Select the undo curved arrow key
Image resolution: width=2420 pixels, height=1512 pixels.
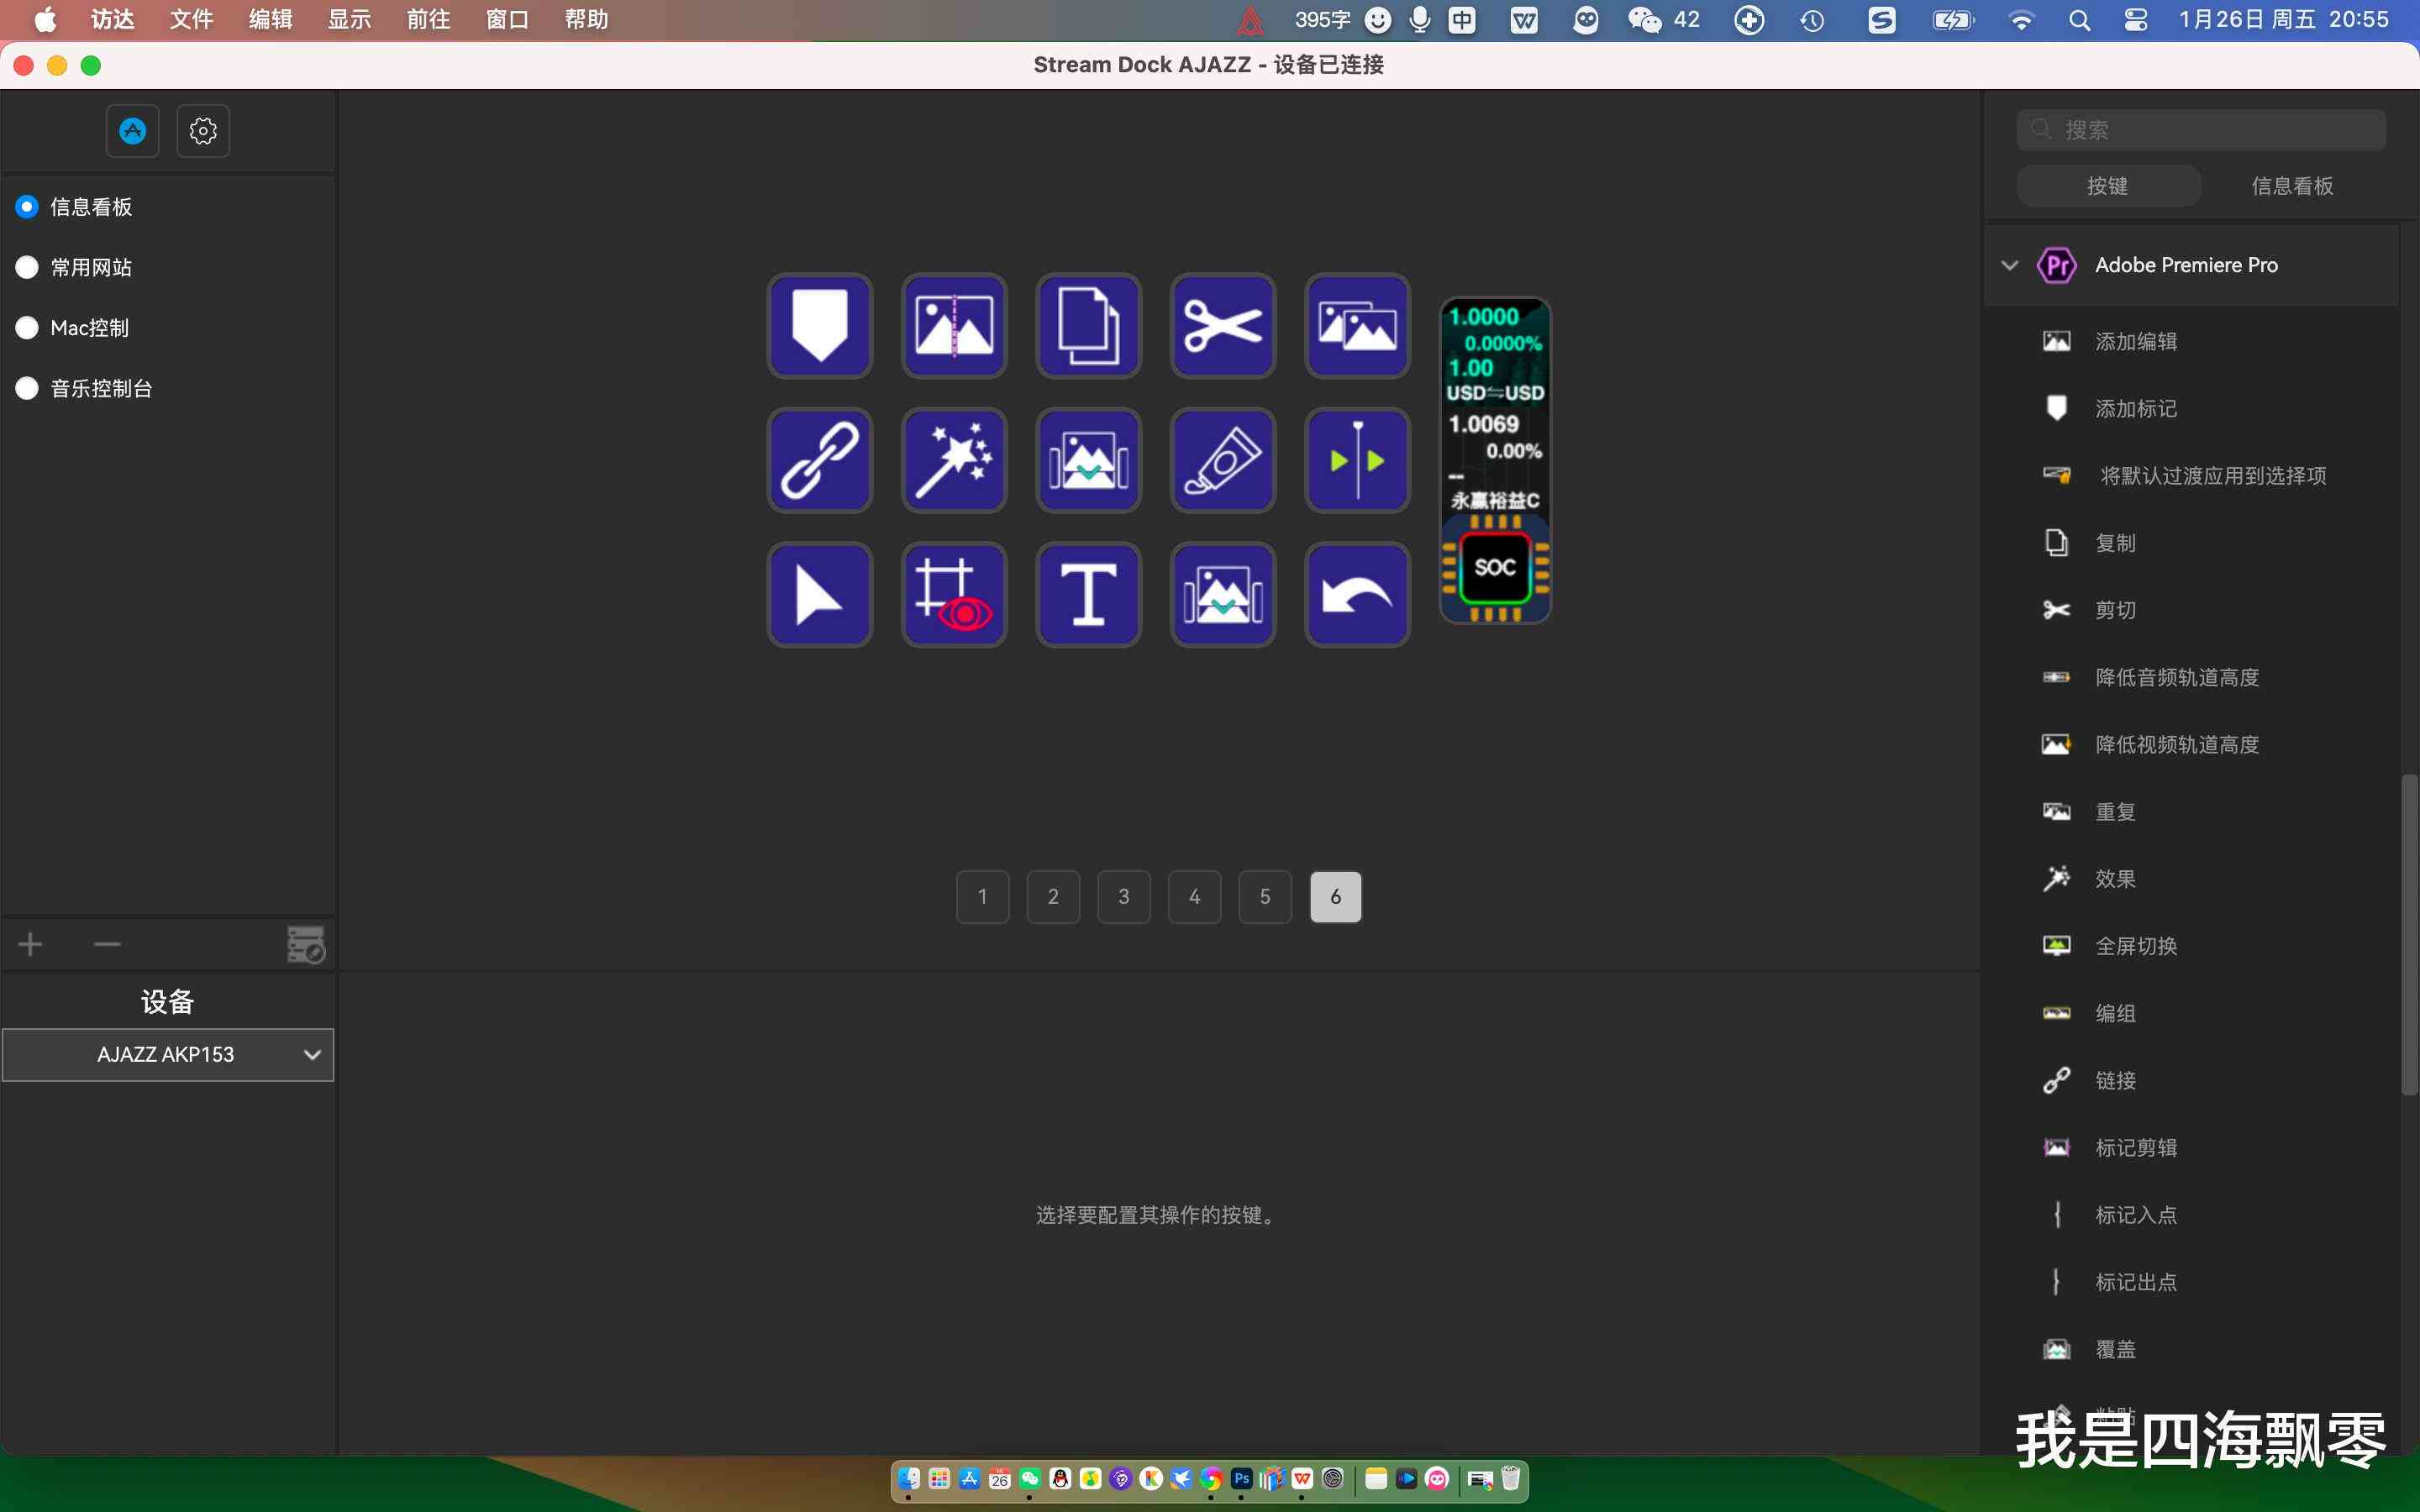click(1357, 594)
